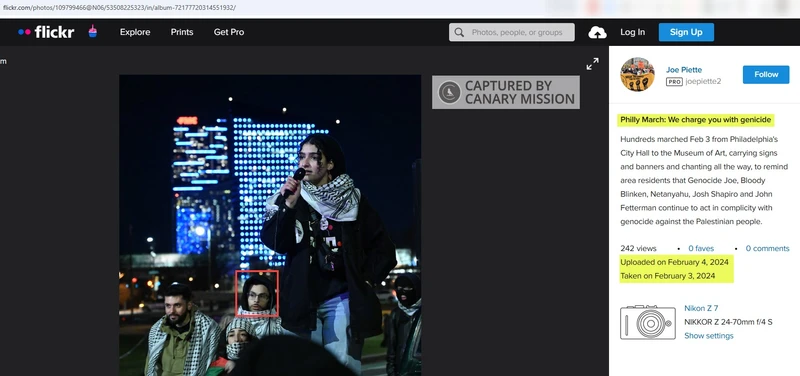Open the Prints menu
800x376 pixels.
(182, 32)
